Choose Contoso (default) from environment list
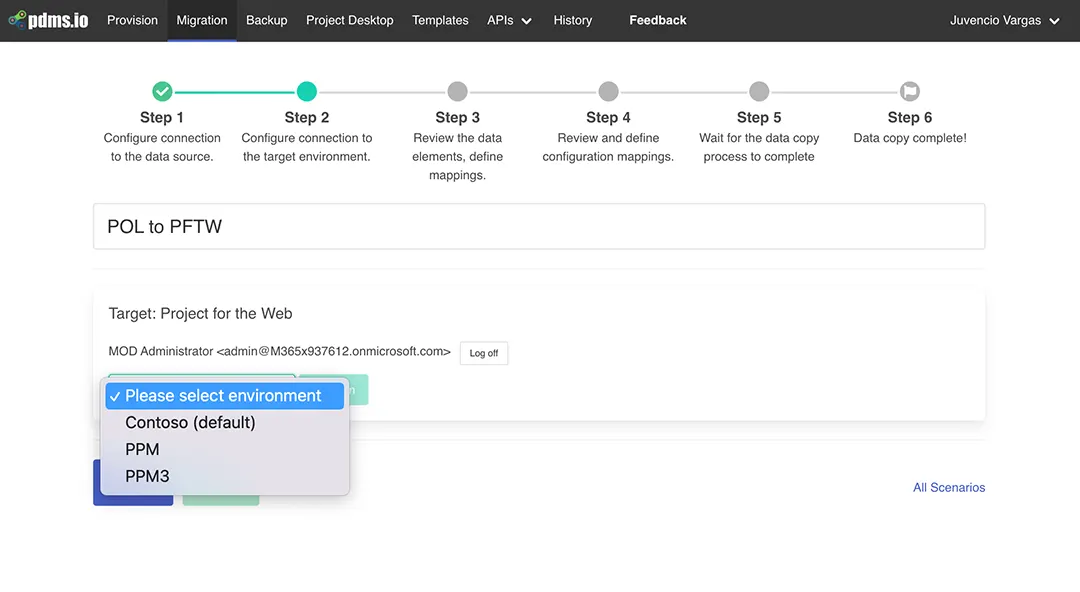This screenshot has height=592, width=1080. point(190,423)
